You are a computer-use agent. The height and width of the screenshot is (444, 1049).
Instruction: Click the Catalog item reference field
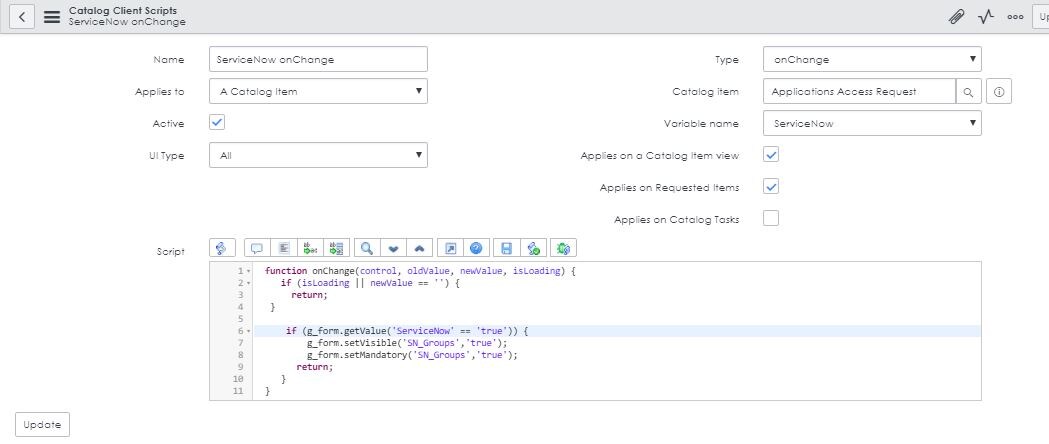pos(860,92)
